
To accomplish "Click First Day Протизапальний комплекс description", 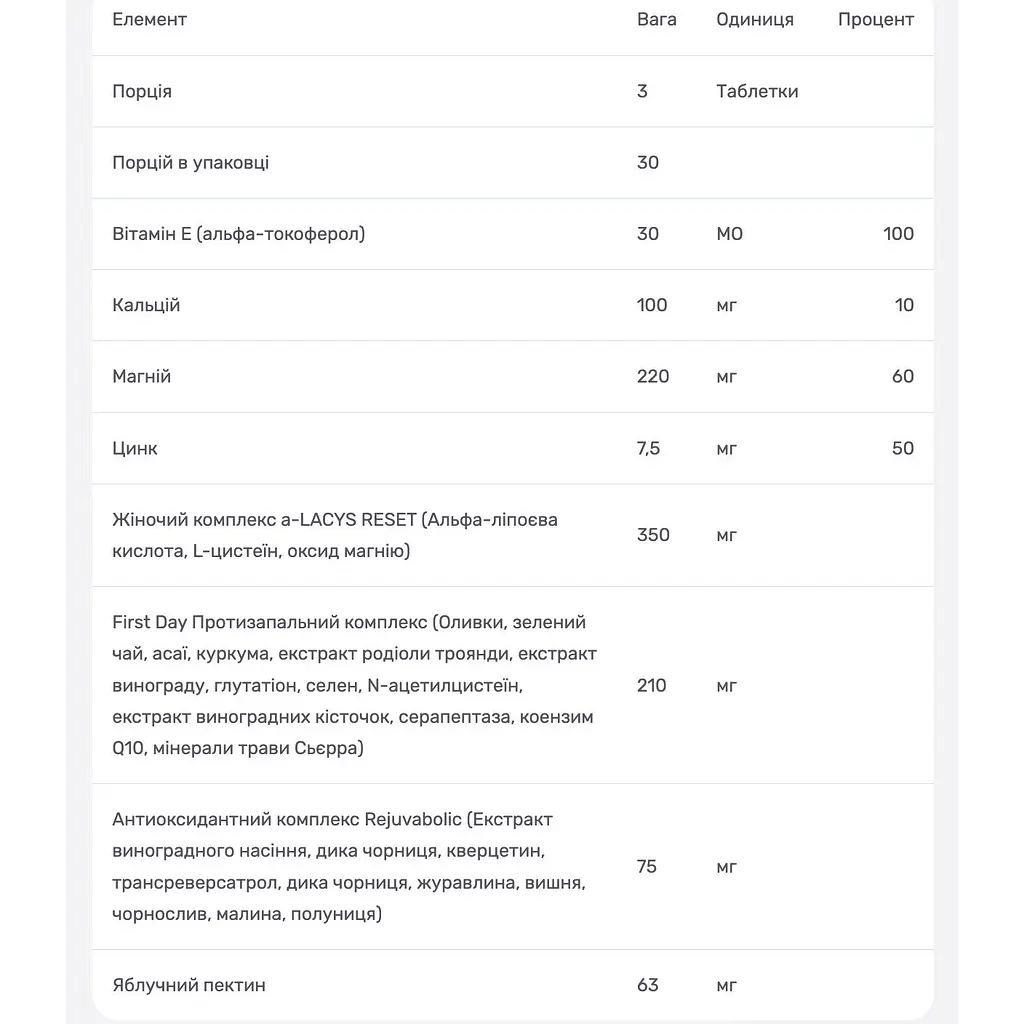I will (x=354, y=685).
